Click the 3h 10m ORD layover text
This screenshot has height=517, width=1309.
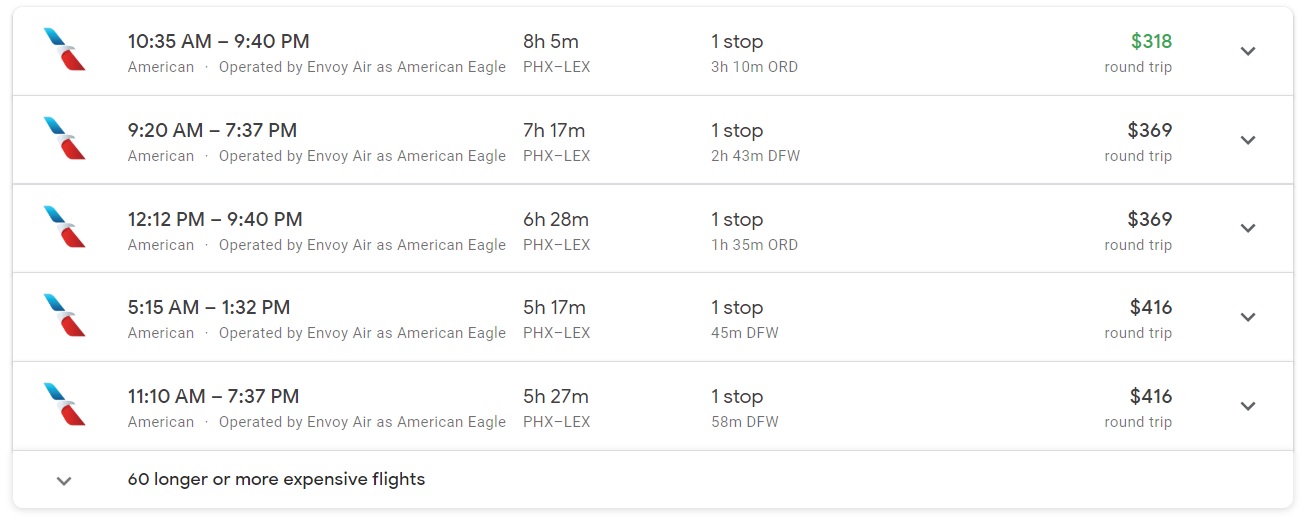tap(754, 67)
